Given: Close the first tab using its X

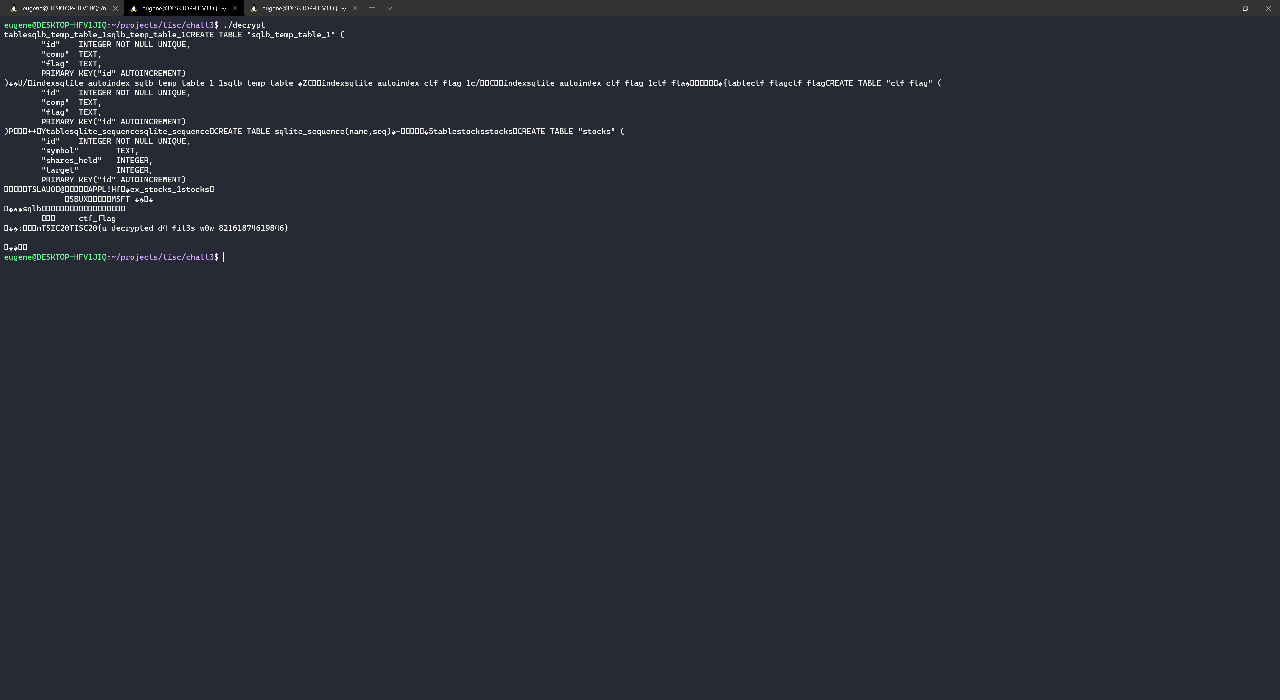Looking at the screenshot, I should point(114,7).
